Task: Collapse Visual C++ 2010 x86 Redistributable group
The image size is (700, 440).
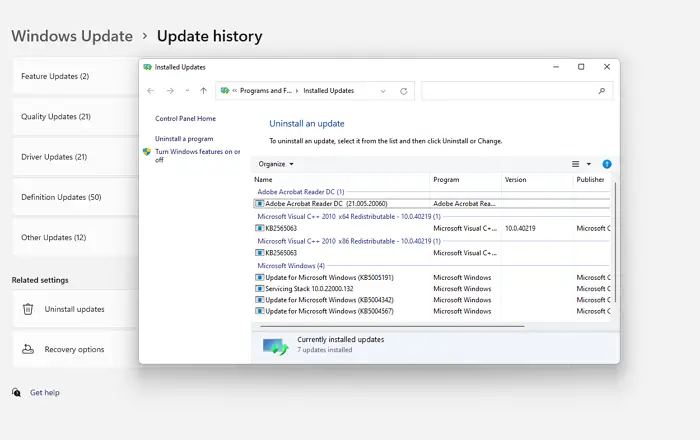Action: pyautogui.click(x=349, y=241)
